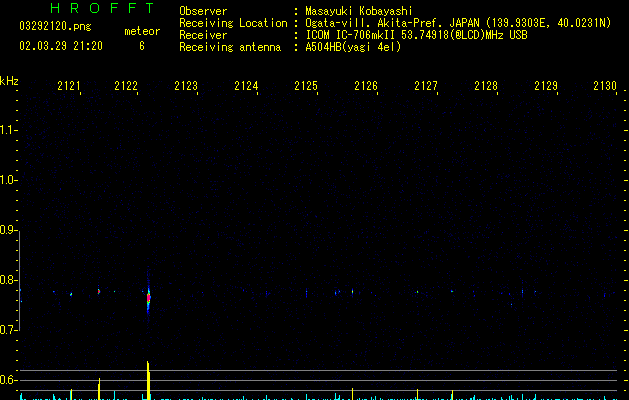The height and width of the screenshot is (400, 629).
Task: Click the bright red meteor echo after 2122
Action: point(148,298)
